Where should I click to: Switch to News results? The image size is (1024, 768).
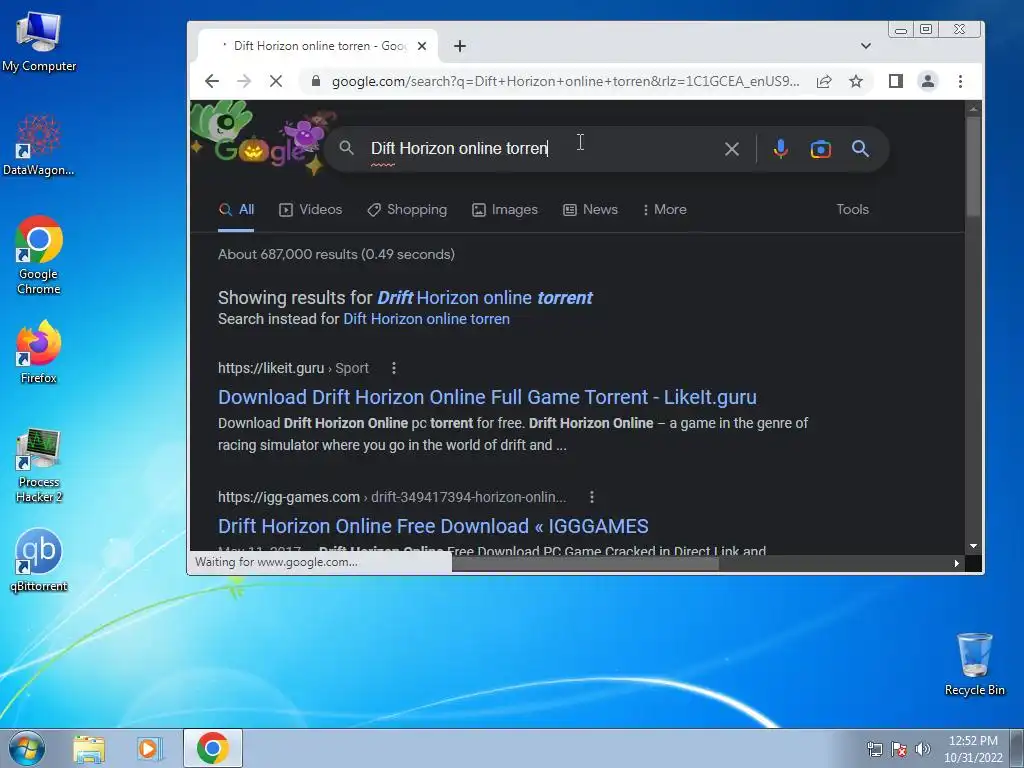point(590,210)
